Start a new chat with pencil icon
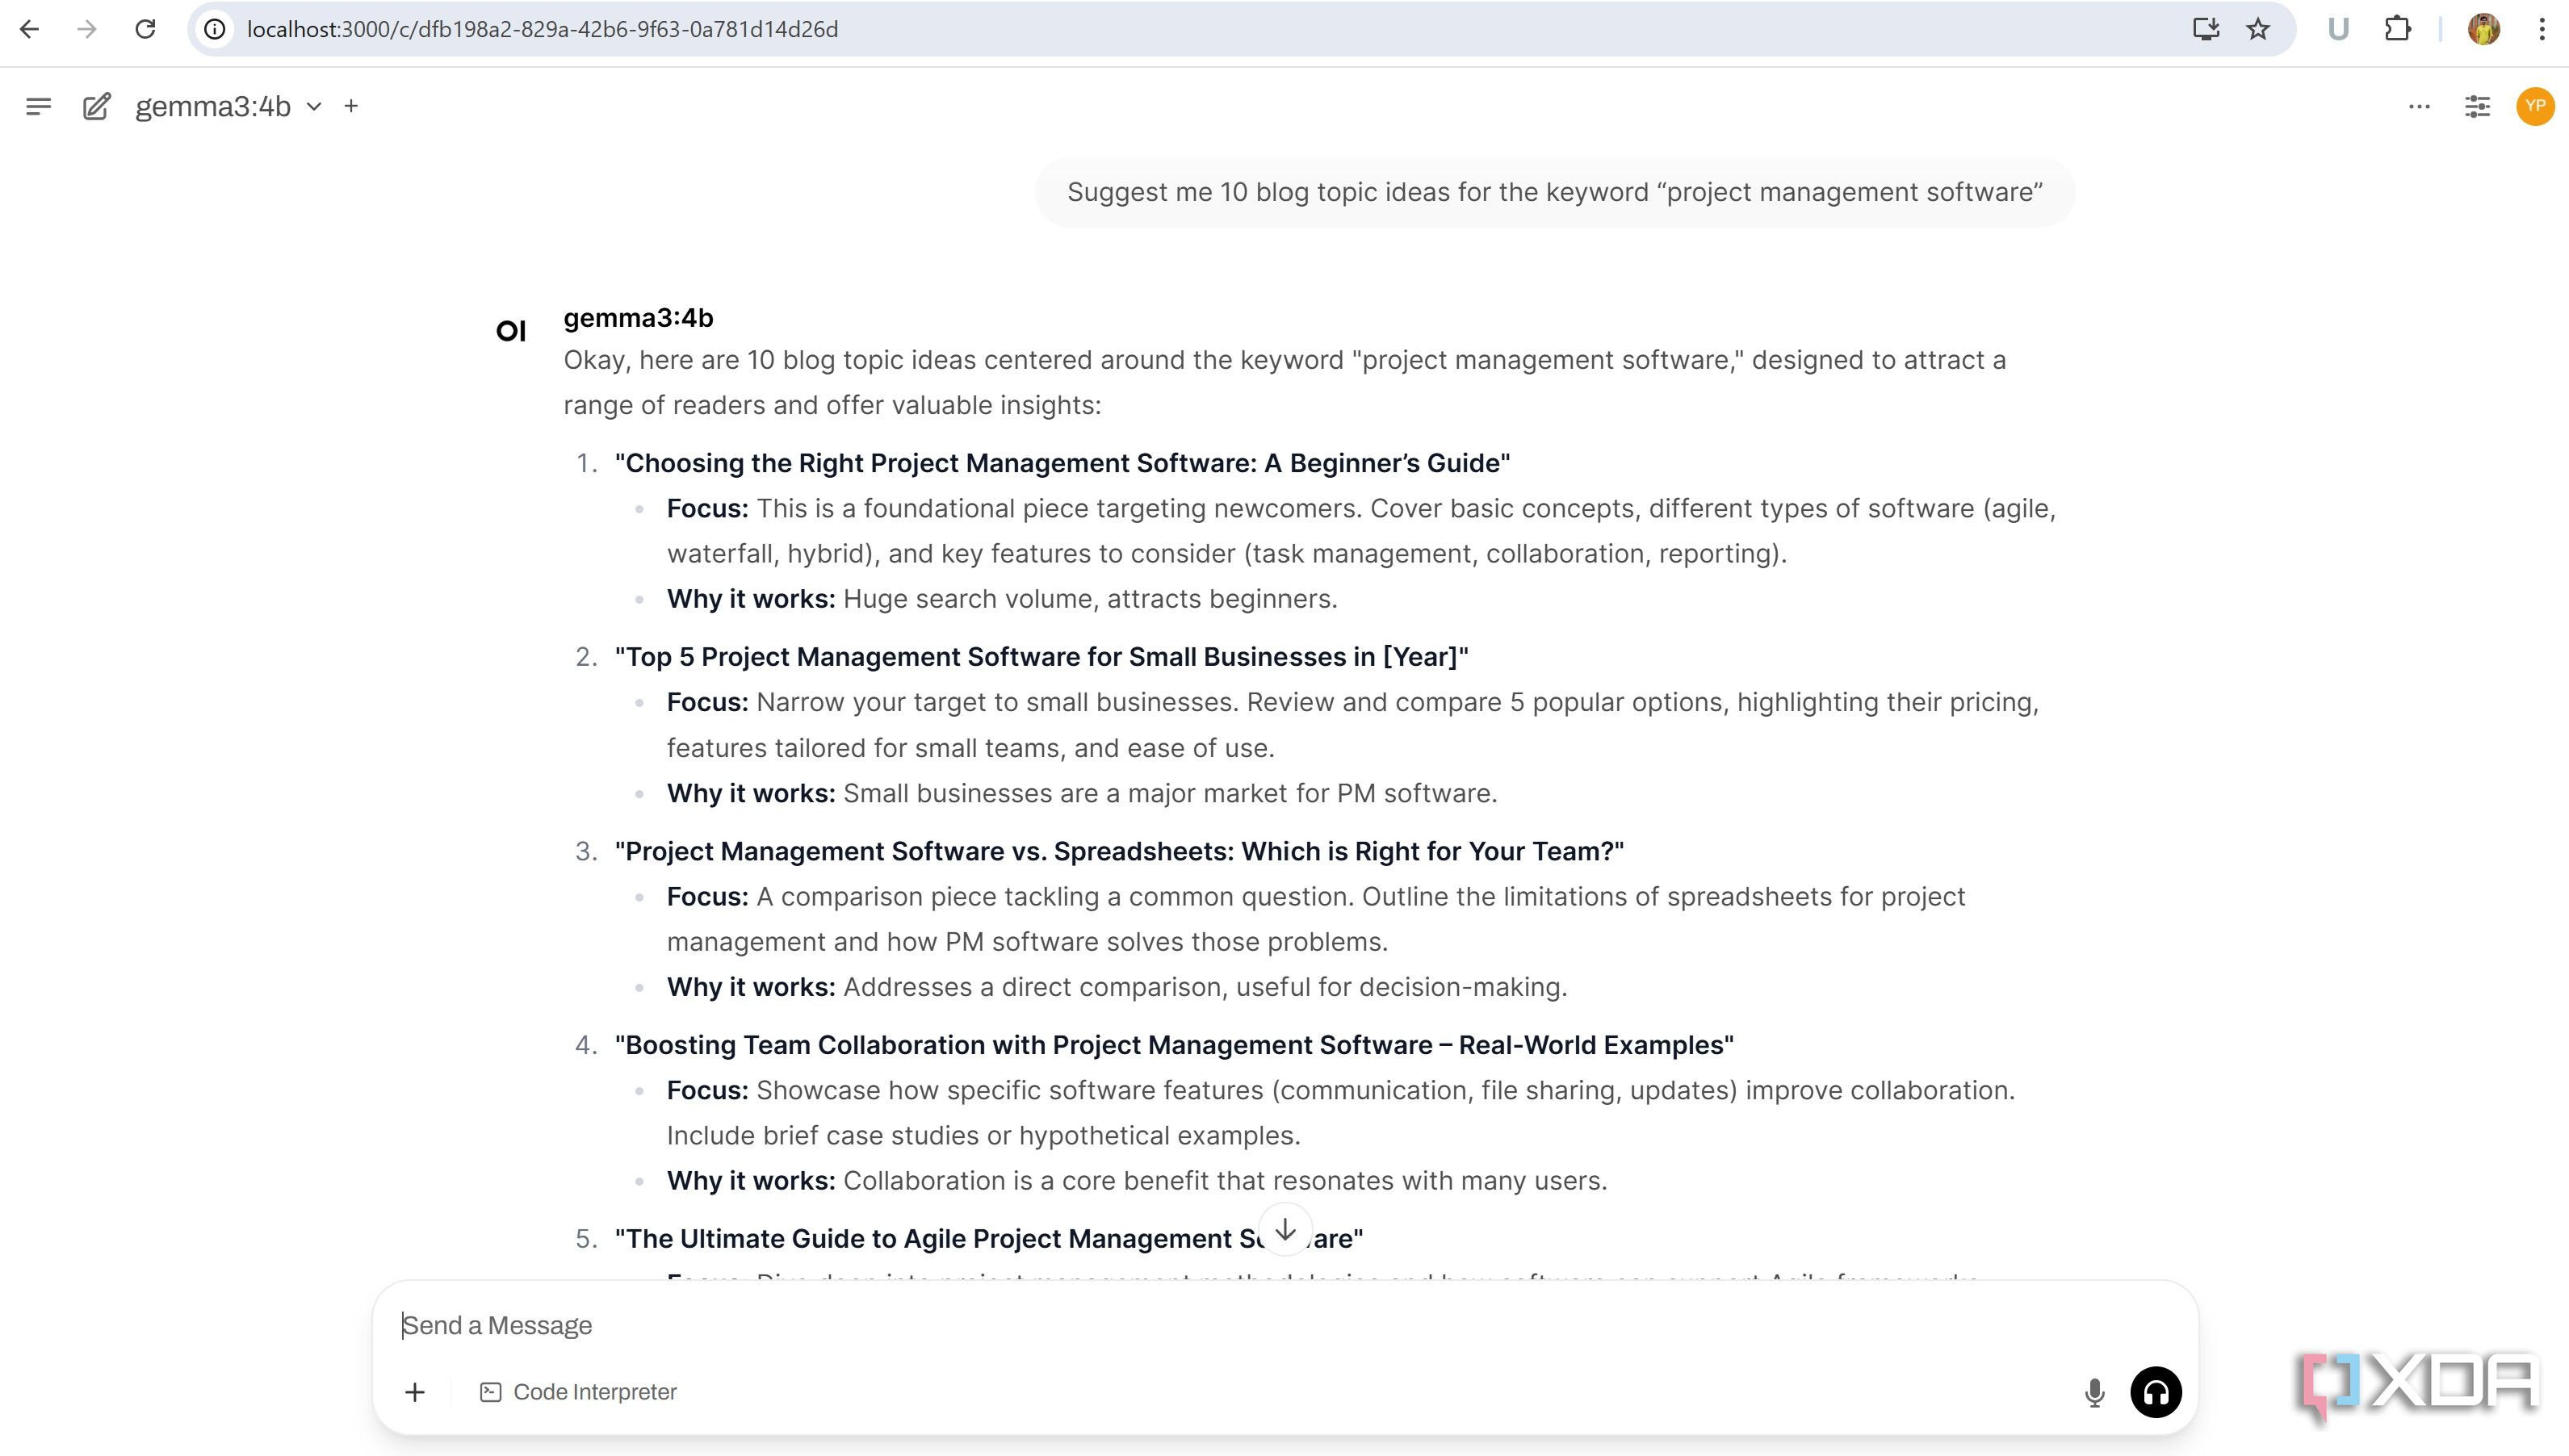 [96, 106]
